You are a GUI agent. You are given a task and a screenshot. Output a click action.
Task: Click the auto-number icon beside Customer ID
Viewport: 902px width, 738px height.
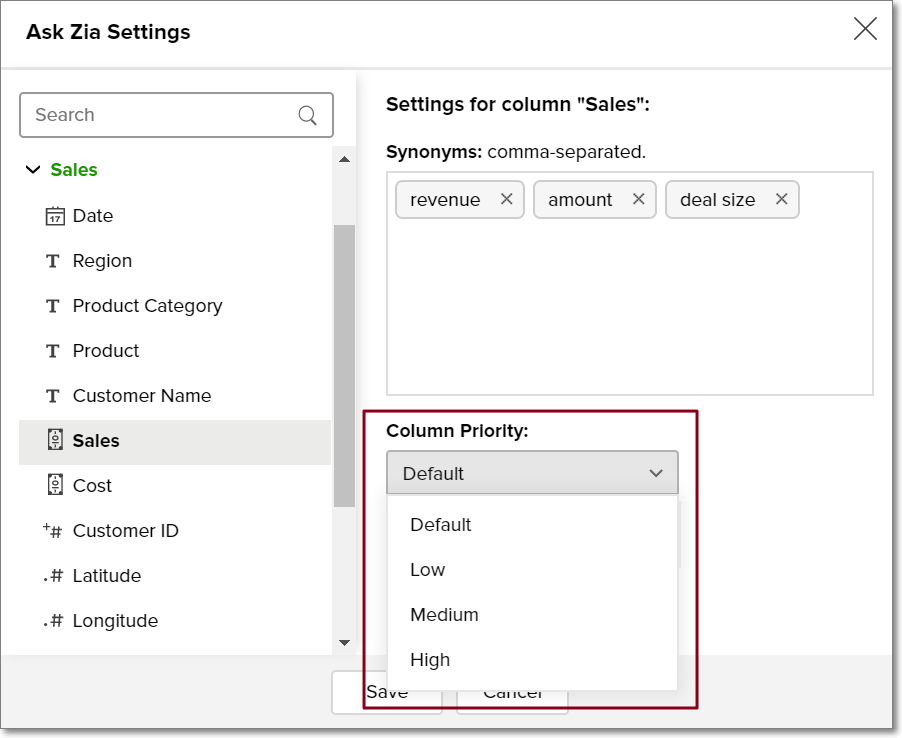53,531
